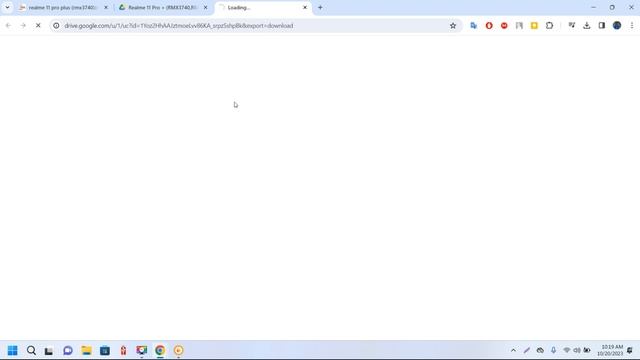
Task: Open the clock and calendar flyout
Action: point(610,350)
